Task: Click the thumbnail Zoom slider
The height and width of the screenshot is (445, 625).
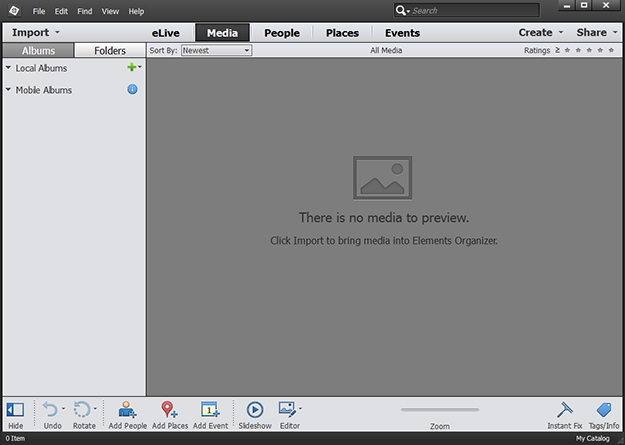Action: tap(440, 410)
